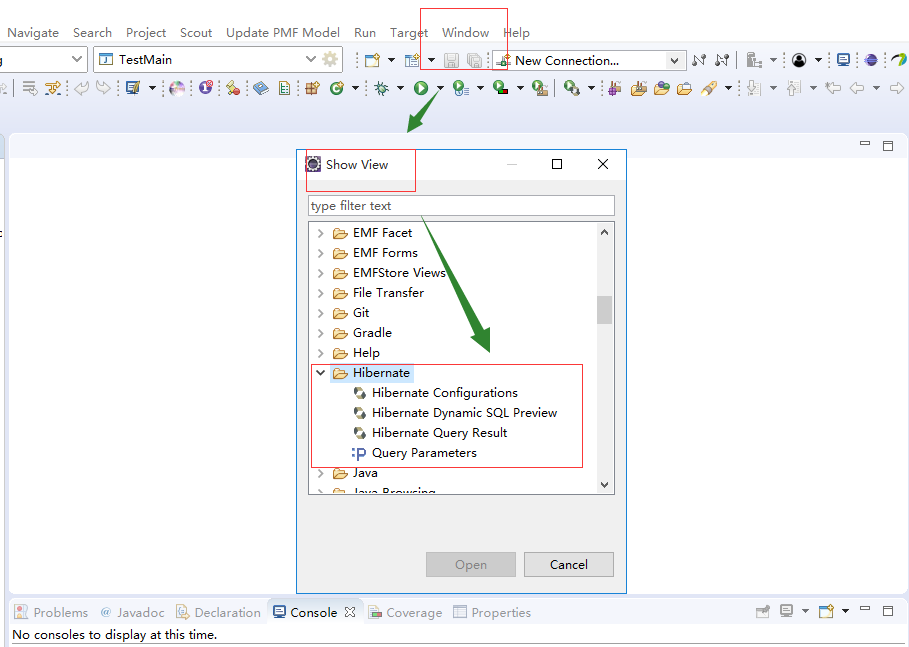Switch to the Properties tab
The height and width of the screenshot is (647, 909).
(492, 612)
